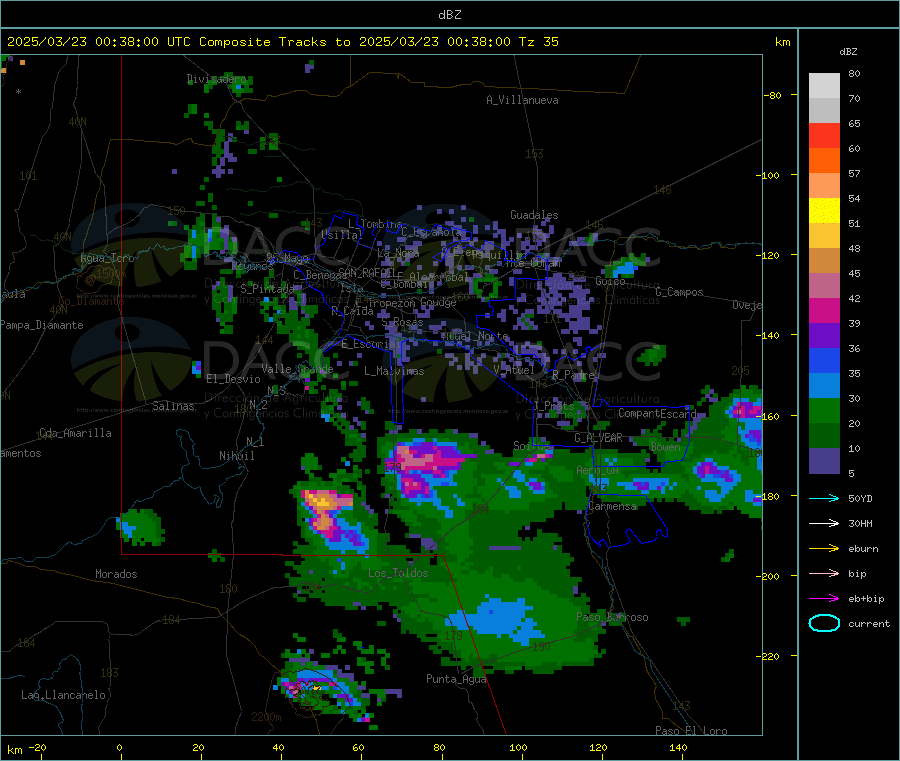The width and height of the screenshot is (900, 761).
Task: Click the 'Salinas' map label
Action: pos(173,406)
